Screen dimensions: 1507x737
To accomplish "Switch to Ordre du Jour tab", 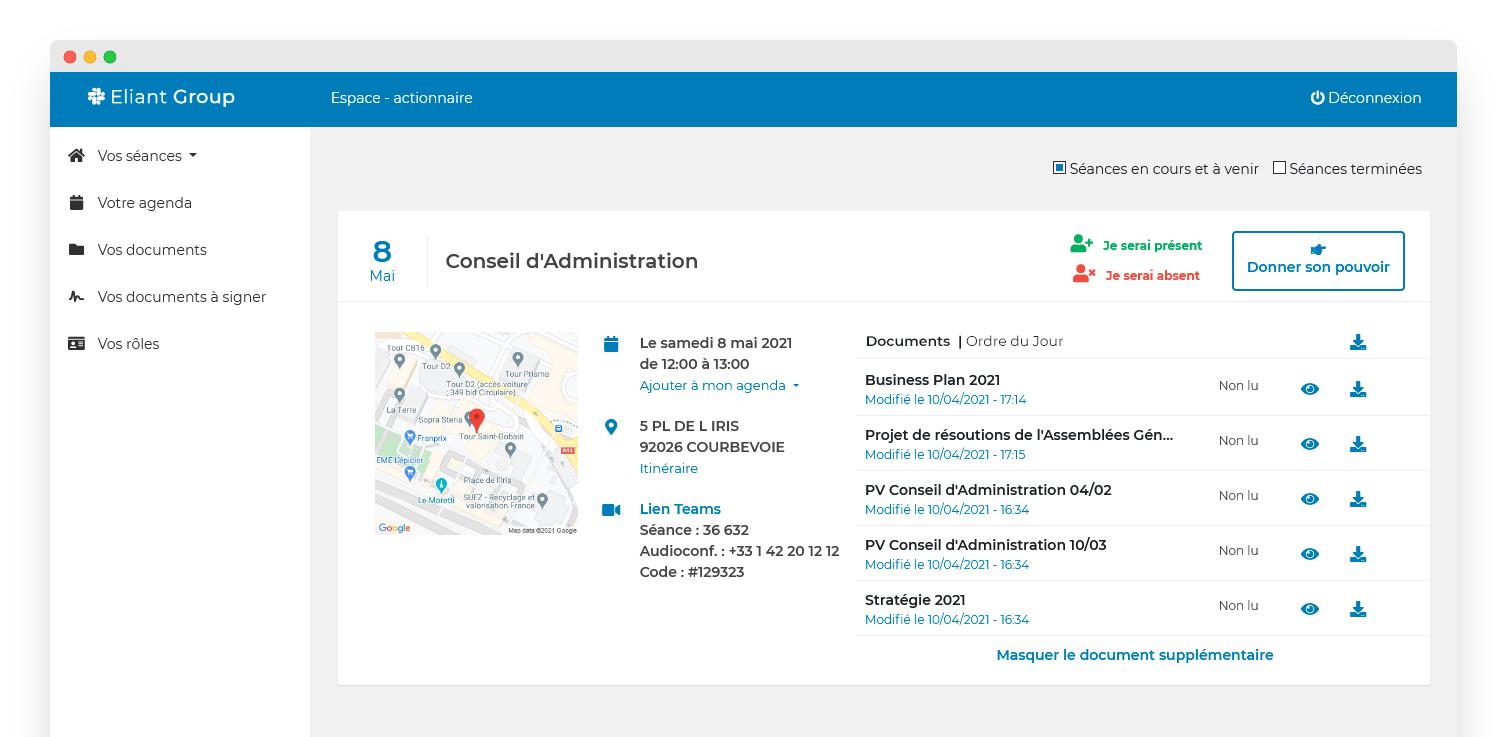I will click(1014, 341).
